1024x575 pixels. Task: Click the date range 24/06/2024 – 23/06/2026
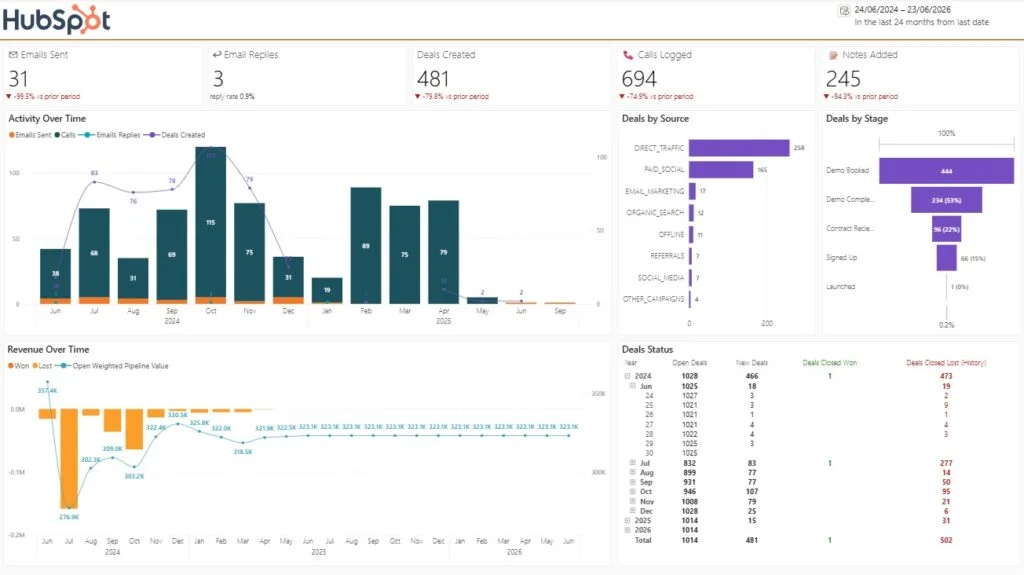[903, 10]
